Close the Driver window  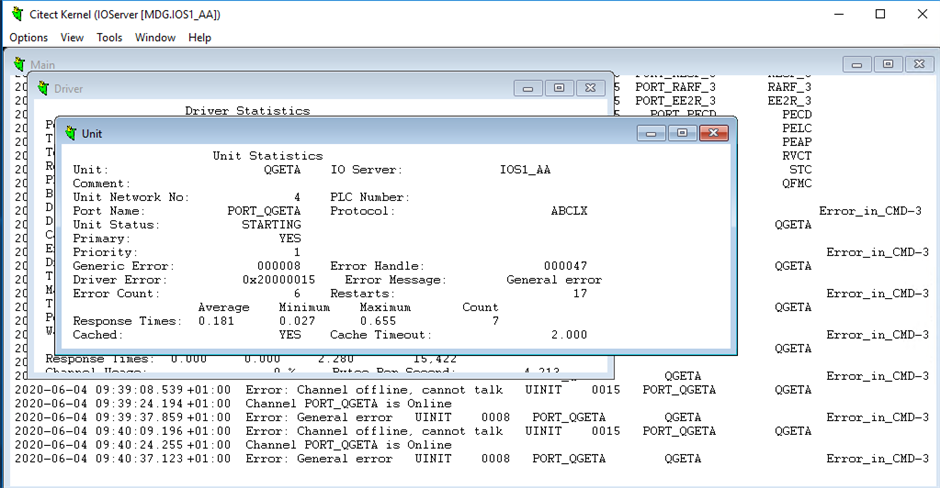click(590, 88)
